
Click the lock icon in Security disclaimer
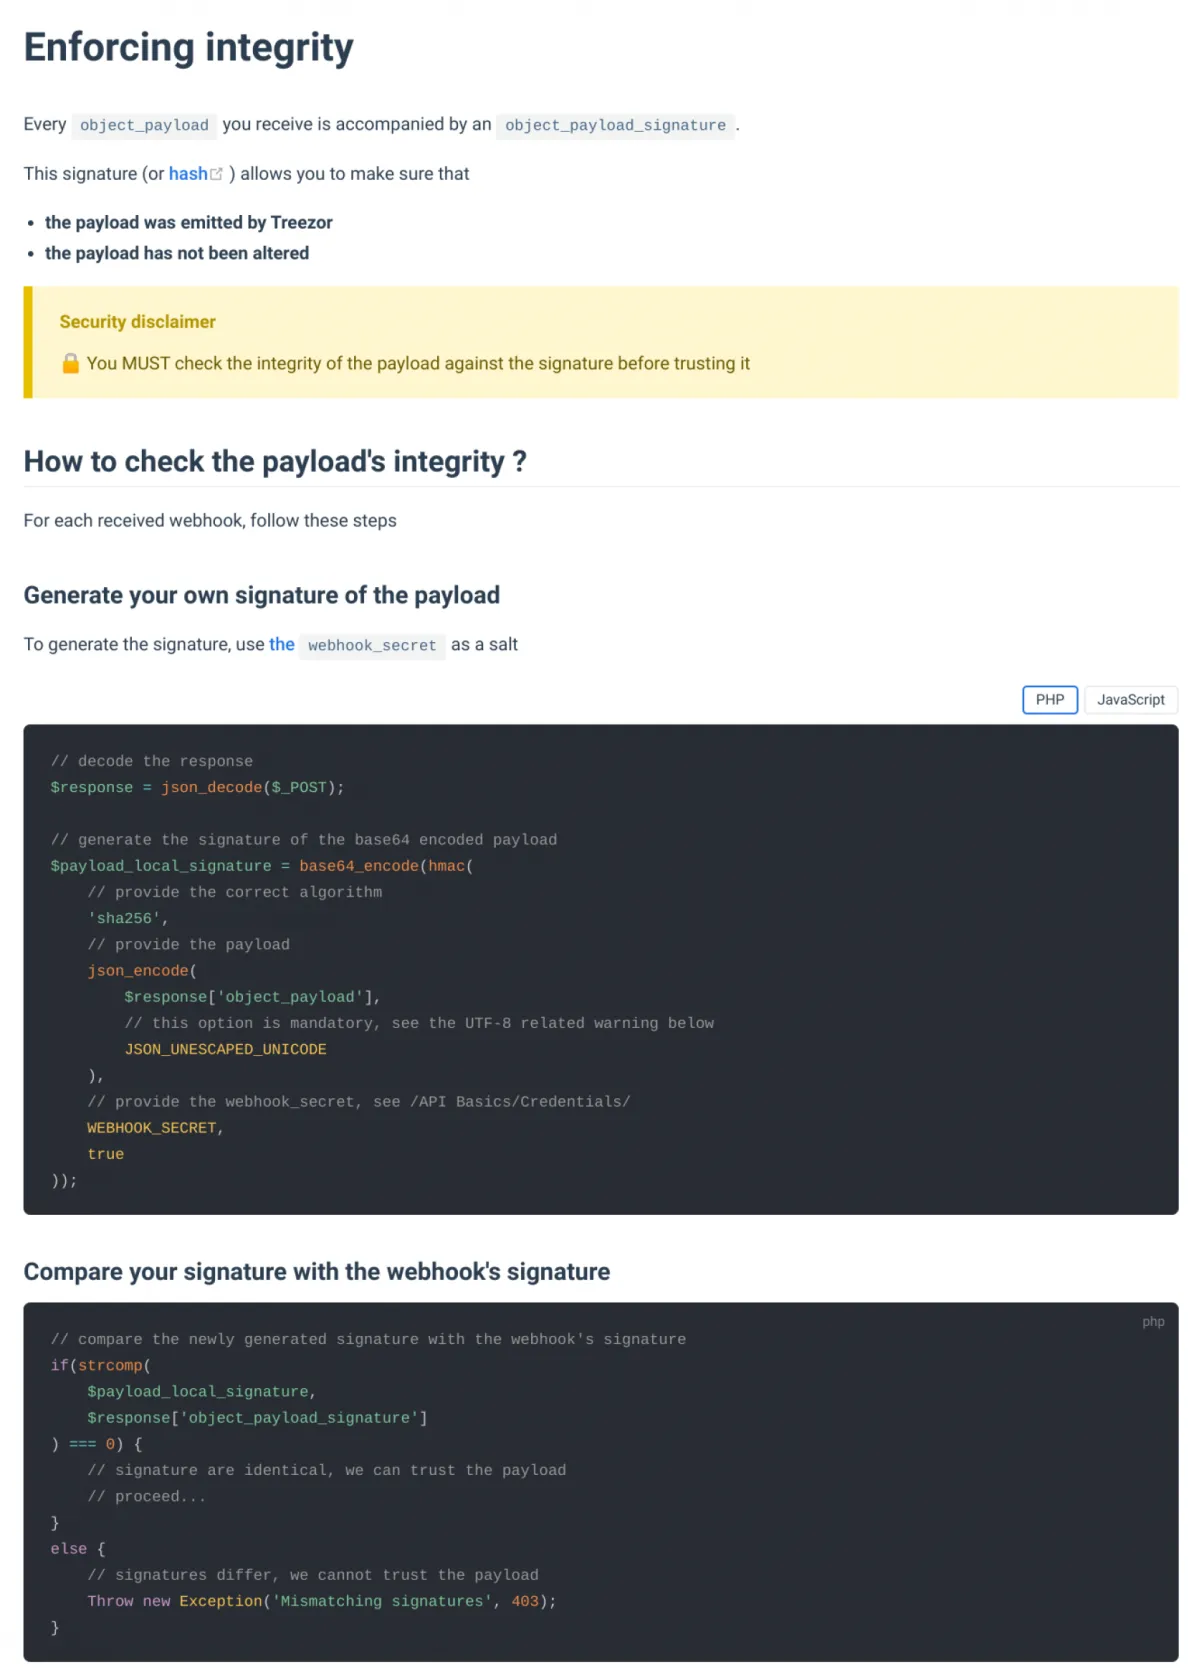point(70,363)
